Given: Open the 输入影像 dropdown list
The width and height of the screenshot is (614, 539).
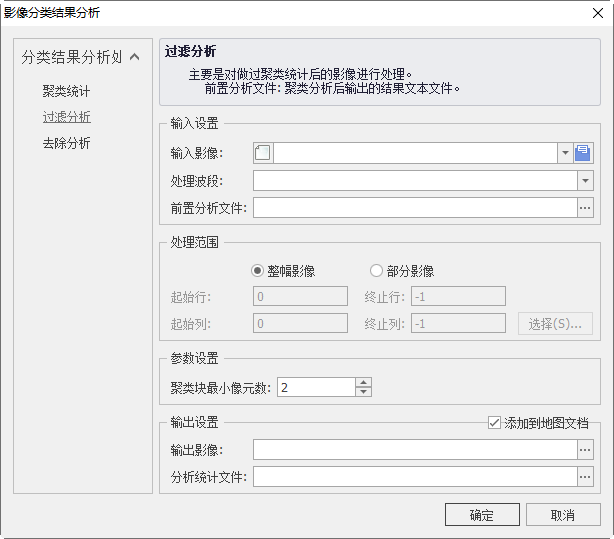Looking at the screenshot, I should coord(565,153).
